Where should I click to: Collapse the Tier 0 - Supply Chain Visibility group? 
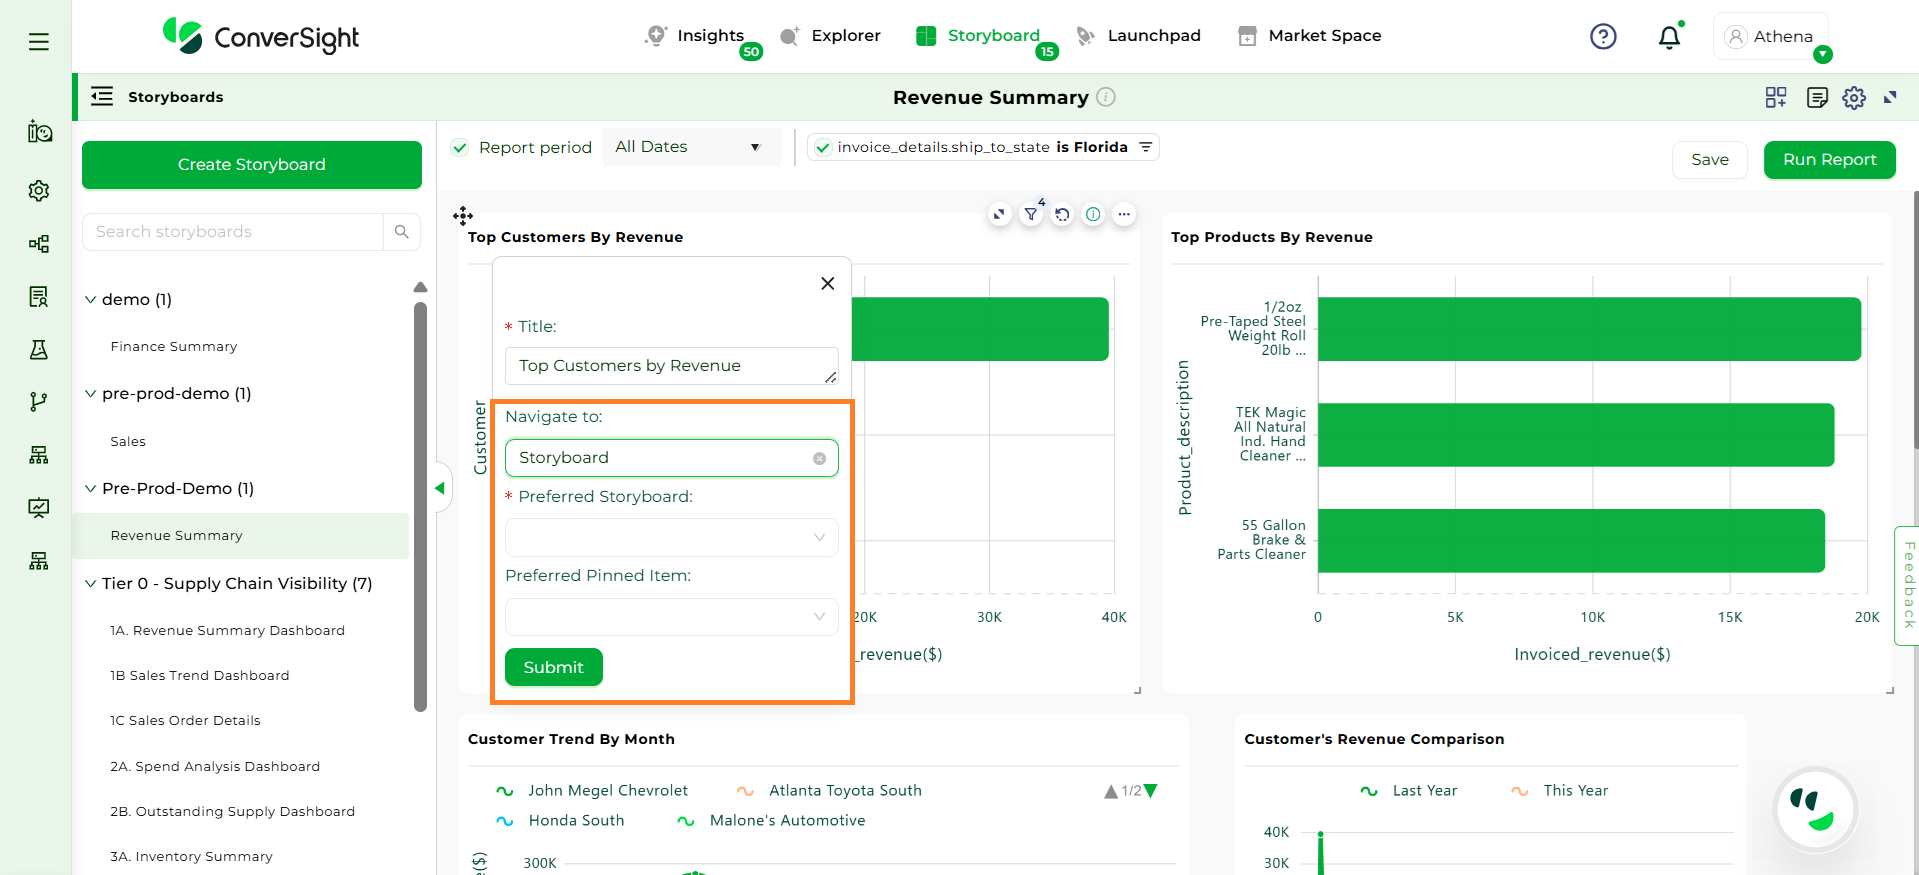(x=91, y=584)
